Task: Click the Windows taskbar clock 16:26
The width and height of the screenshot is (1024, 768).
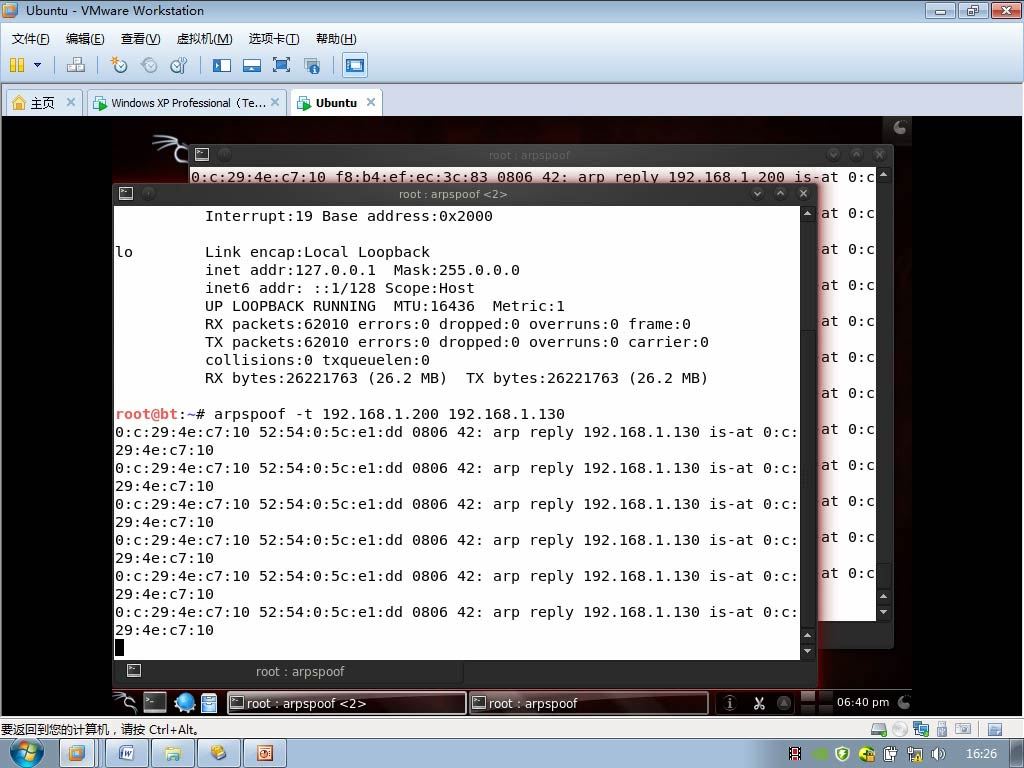Action: 981,754
